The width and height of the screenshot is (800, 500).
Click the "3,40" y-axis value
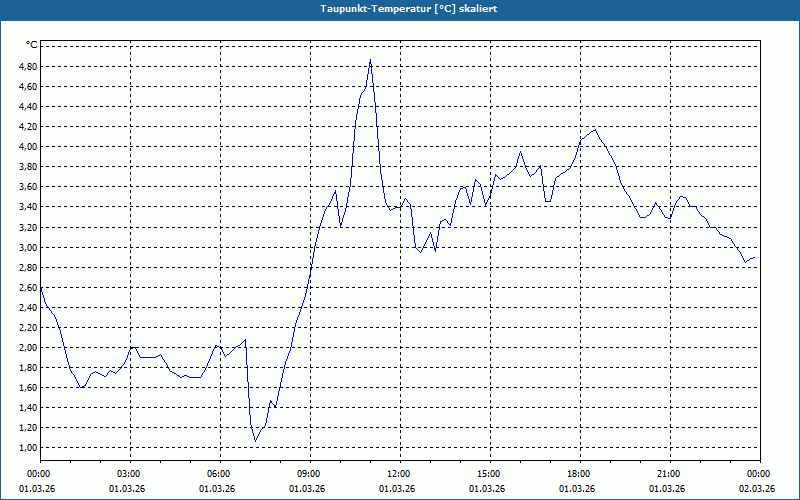pos(28,207)
